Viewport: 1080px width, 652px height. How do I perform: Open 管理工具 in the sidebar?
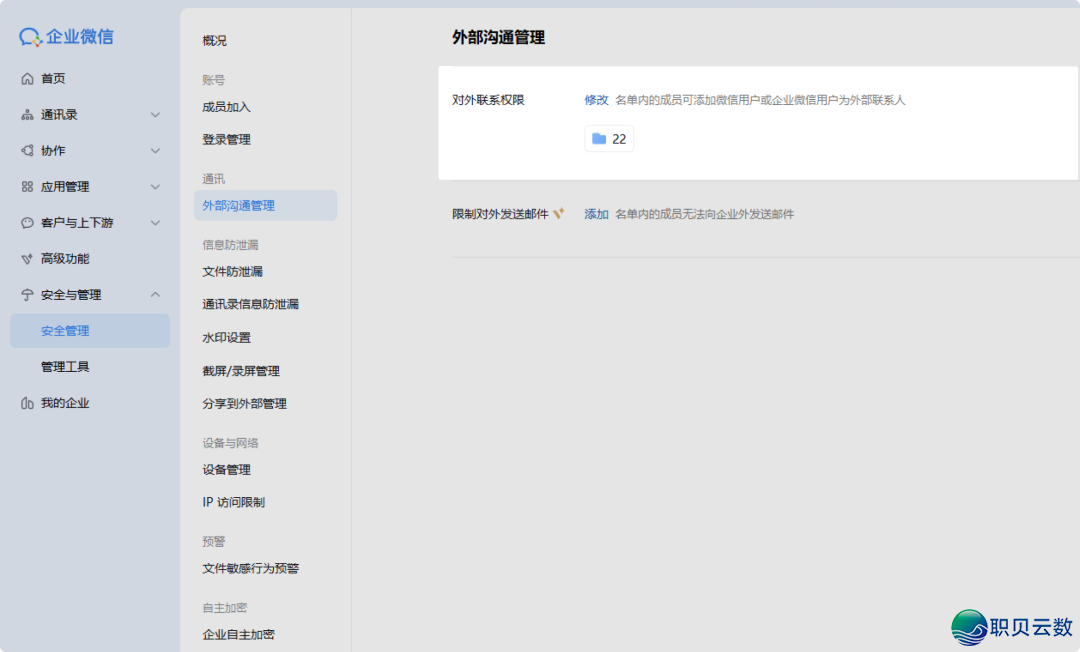tap(65, 367)
